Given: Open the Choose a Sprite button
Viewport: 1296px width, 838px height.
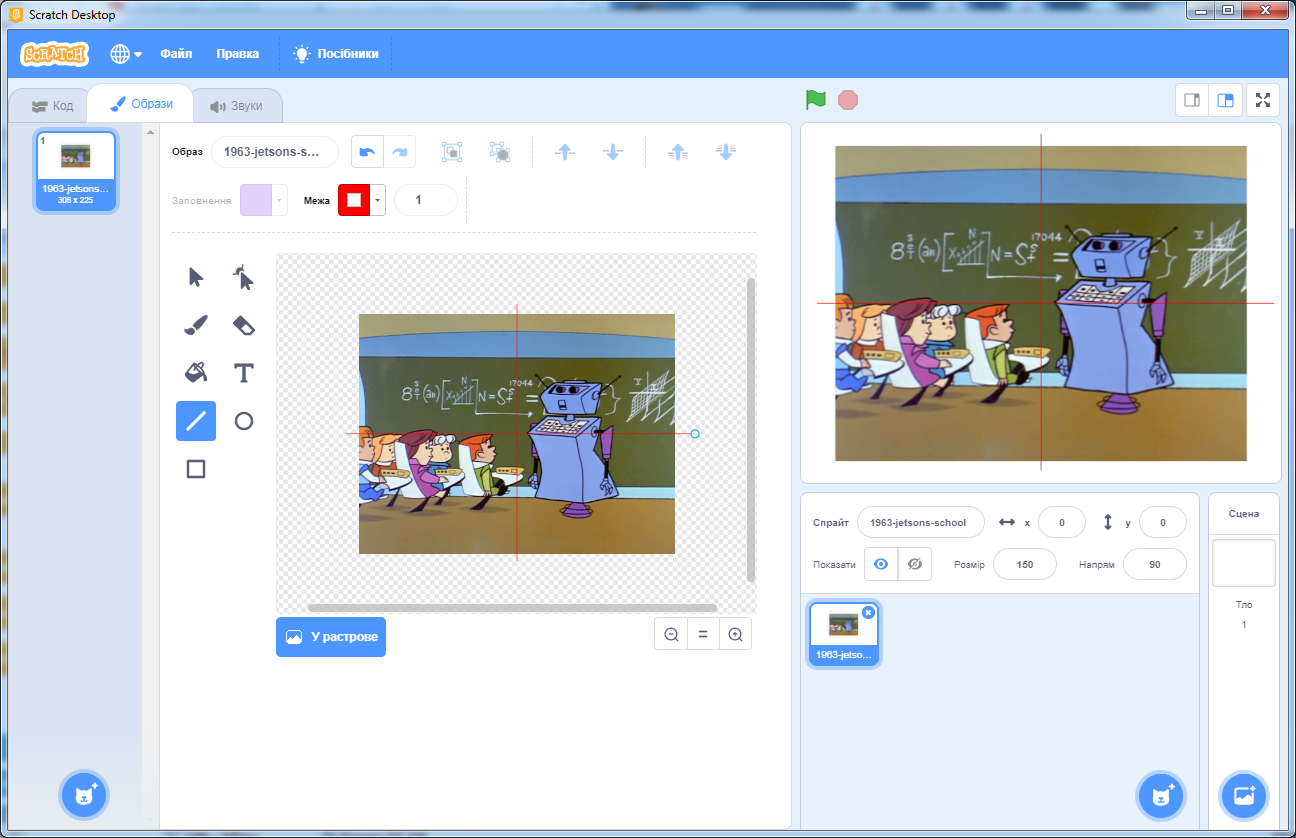Looking at the screenshot, I should [1161, 796].
